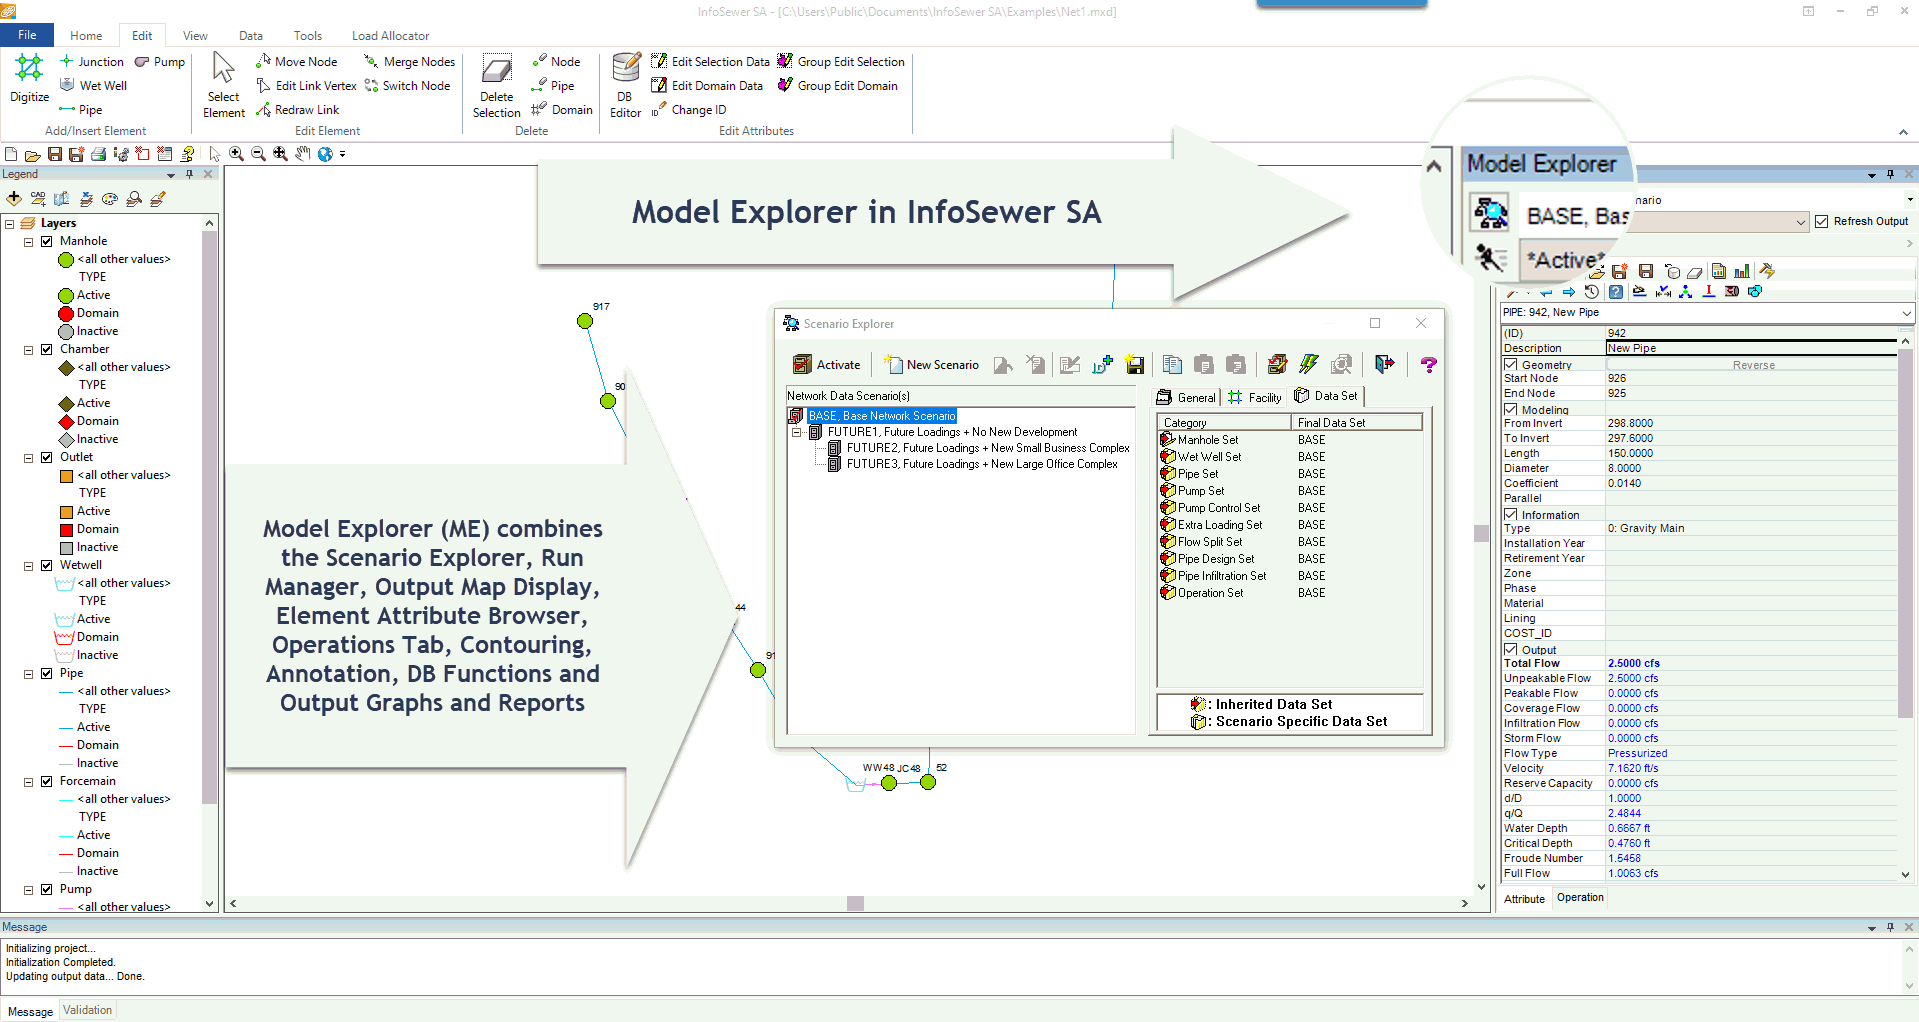Click the color palette icon in Legend
This screenshot has width=1919, height=1022.
pos(110,199)
